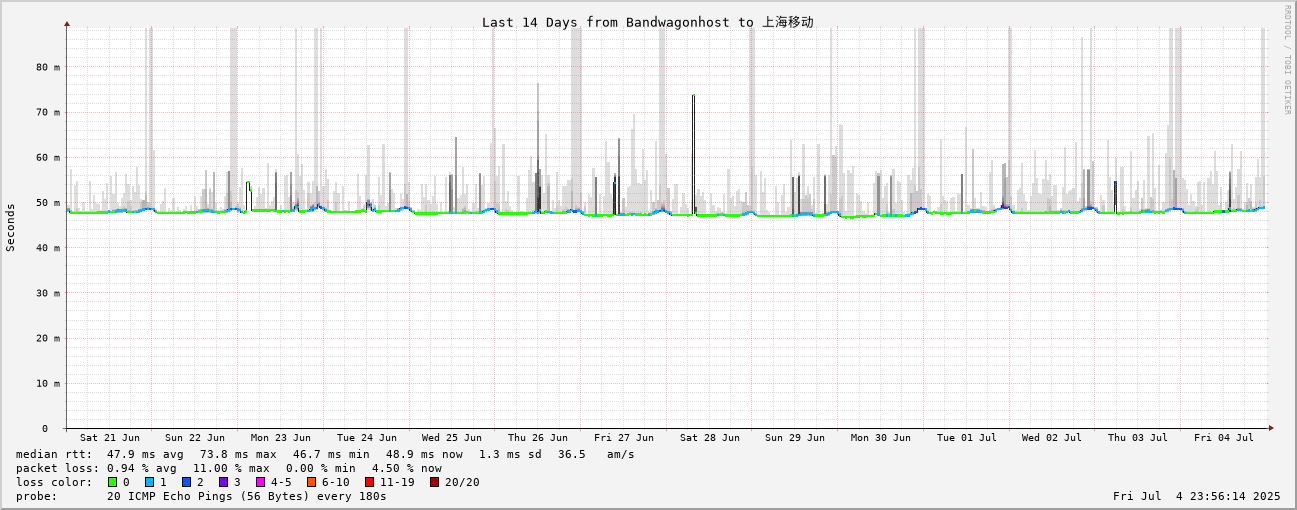Image resolution: width=1297 pixels, height=510 pixels.
Task: Click the '70 m' y-axis value
Action: [x=48, y=112]
